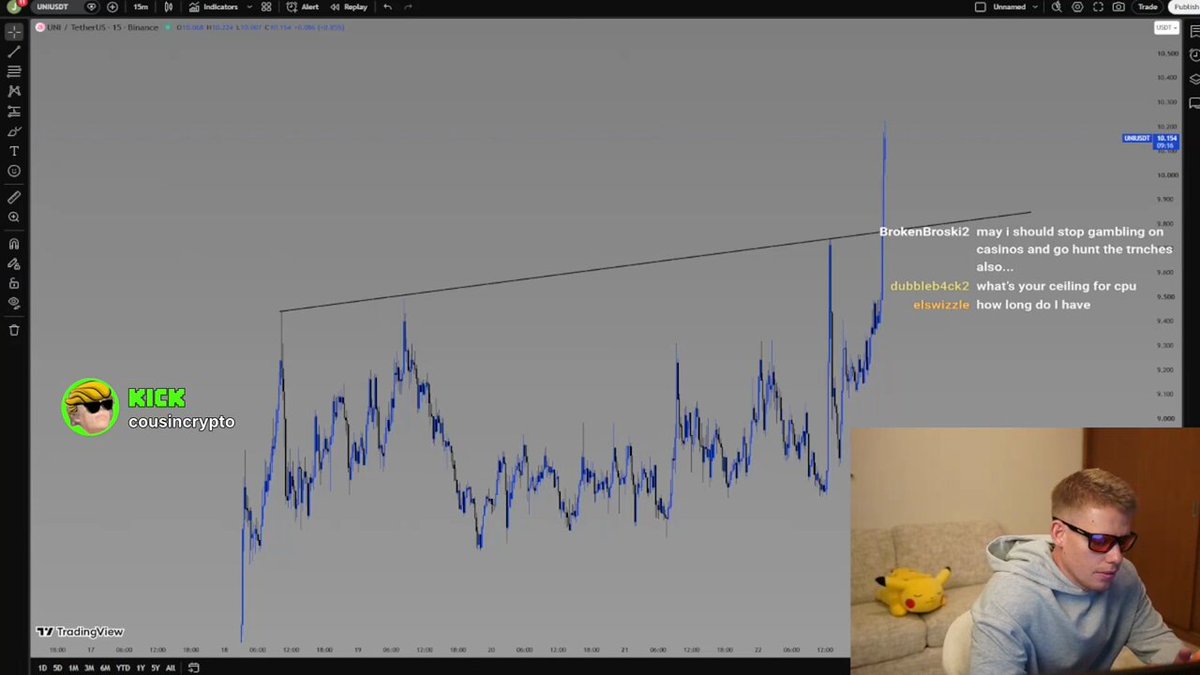Select the trend line drawing tool
This screenshot has height=675, width=1200.
click(14, 52)
